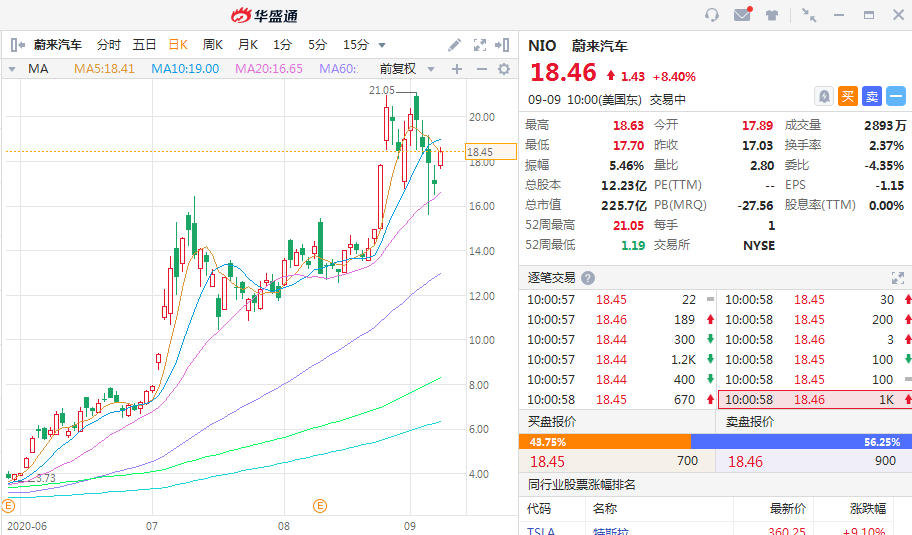This screenshot has height=535, width=912.
Task: Sort by 最新价 column header
Action: pos(788,509)
